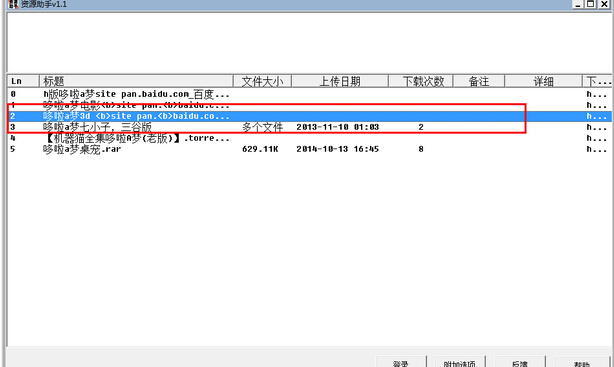This screenshot has height=367, width=614.
Task: Click the h... link cell in row 5
Action: click(x=596, y=149)
